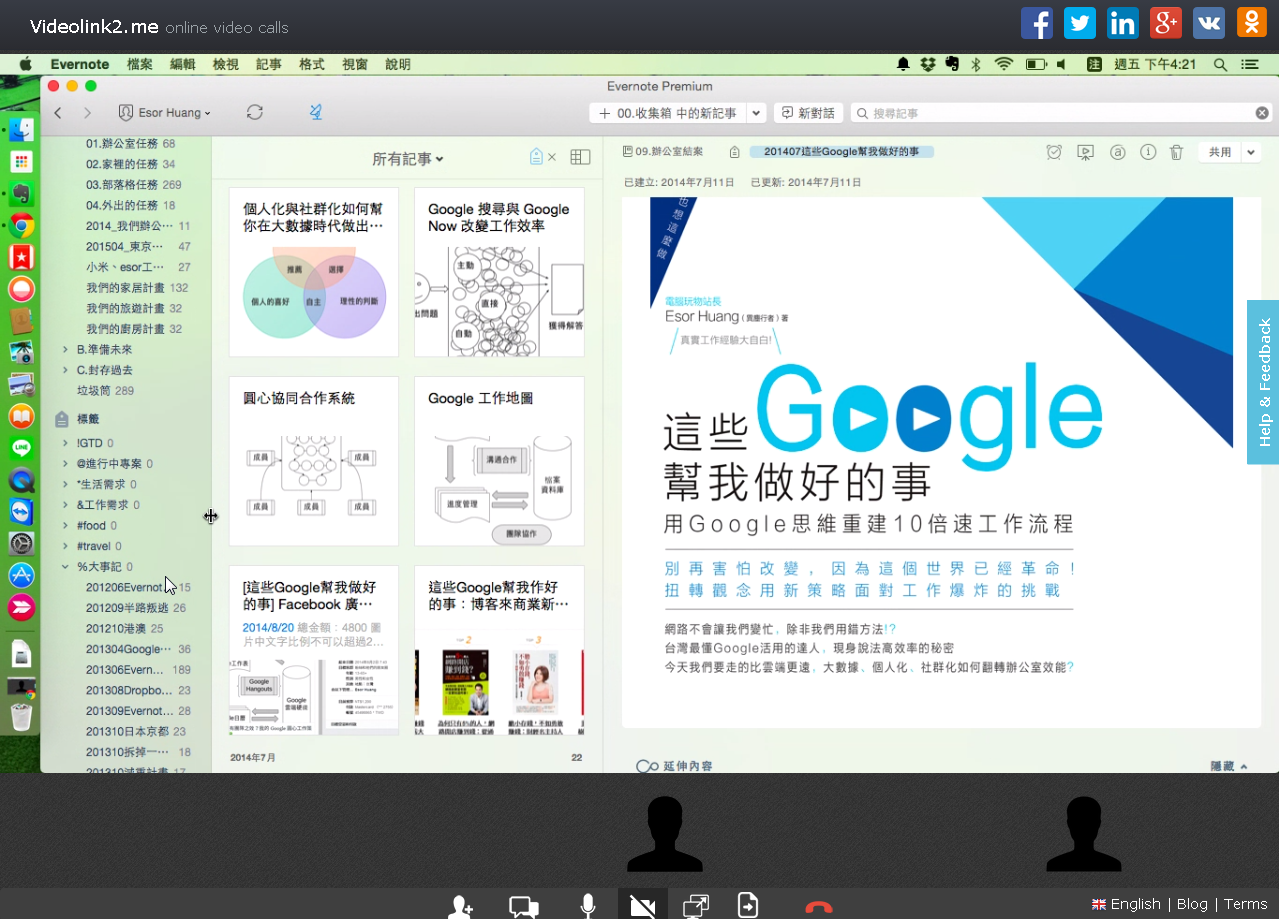Open the Terms link
This screenshot has height=919, width=1279.
pyautogui.click(x=1245, y=904)
